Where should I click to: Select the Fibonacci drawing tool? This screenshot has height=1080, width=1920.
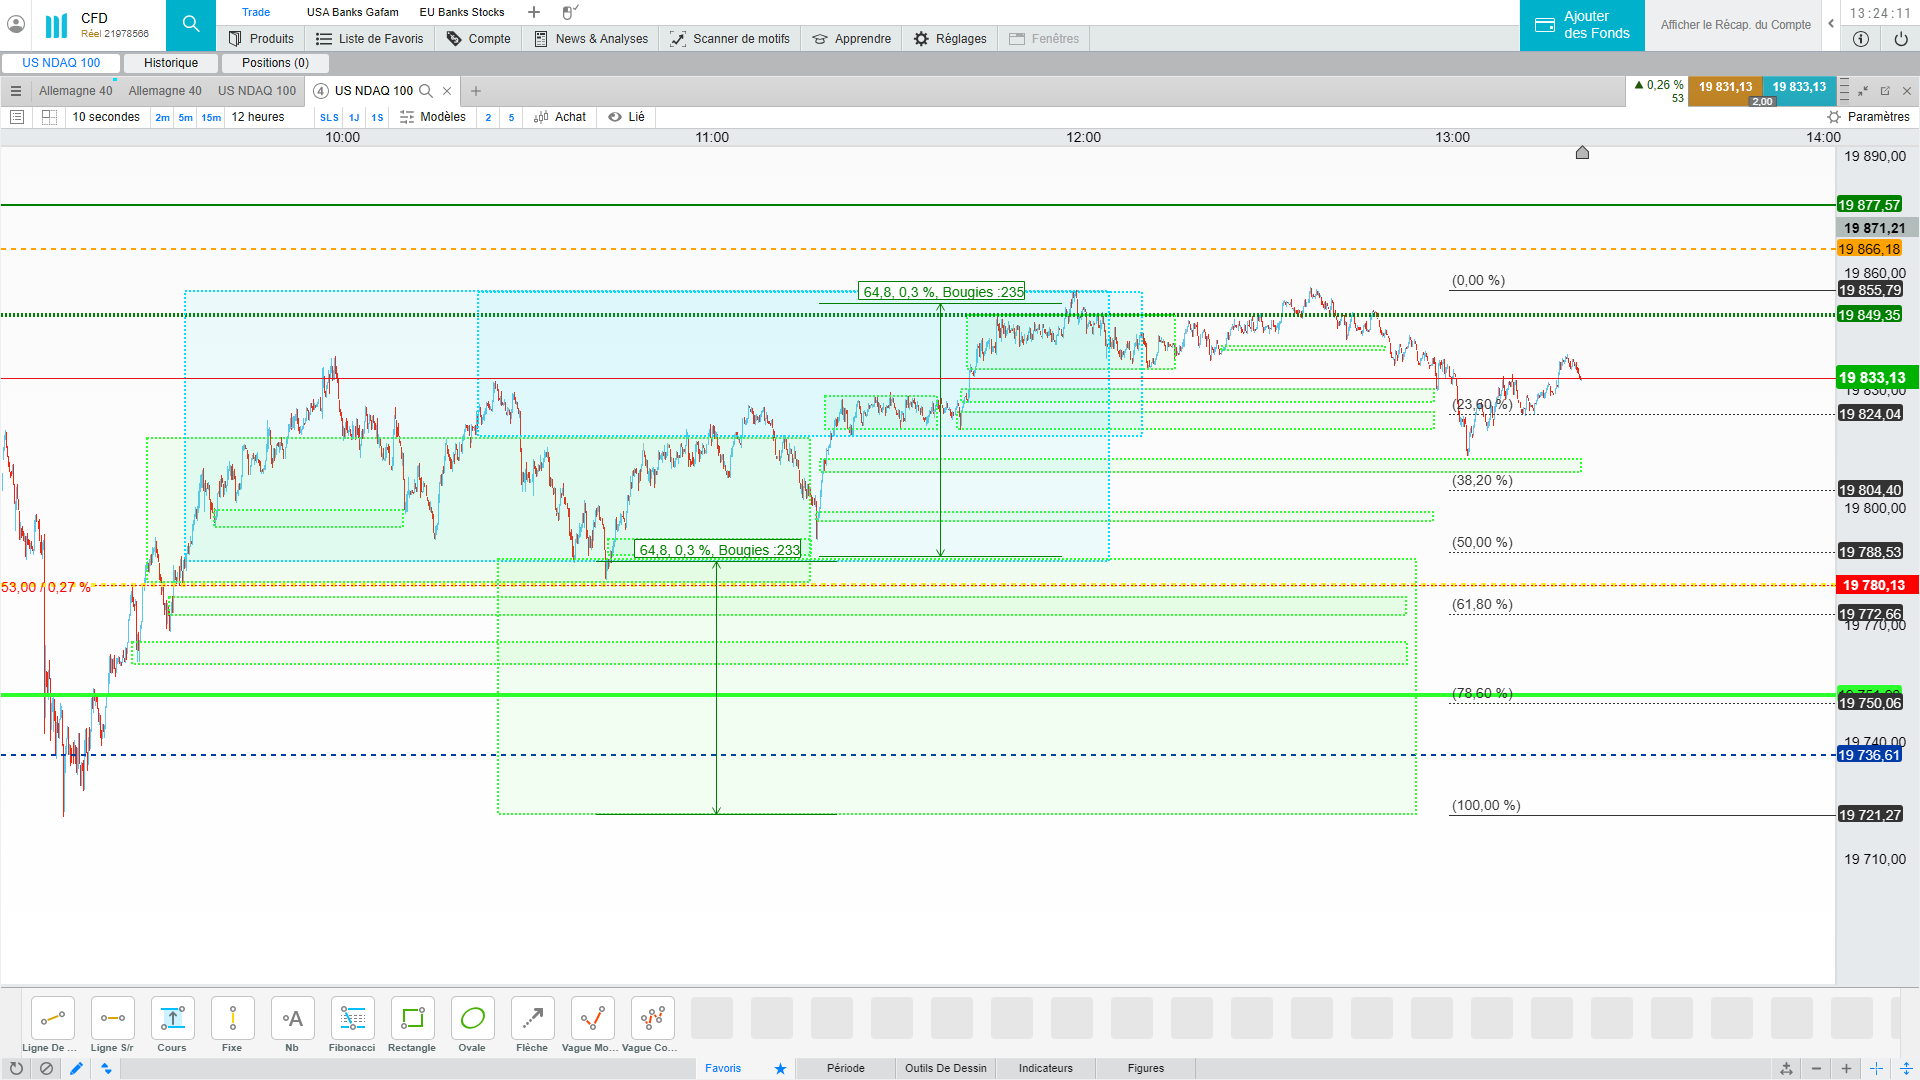coord(352,1019)
